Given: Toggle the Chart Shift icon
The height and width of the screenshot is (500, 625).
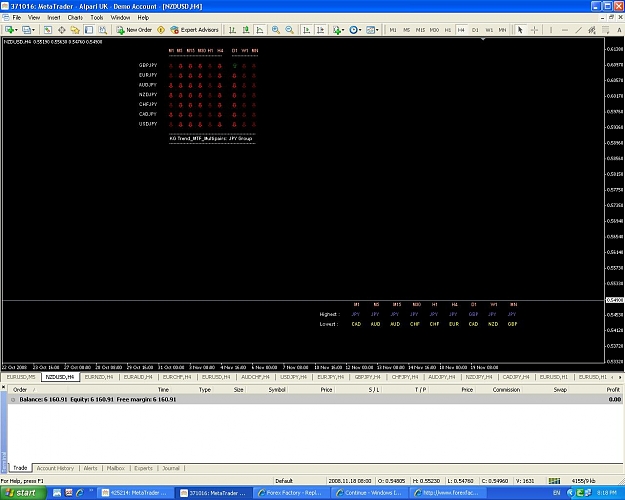Looking at the screenshot, I should [320, 30].
